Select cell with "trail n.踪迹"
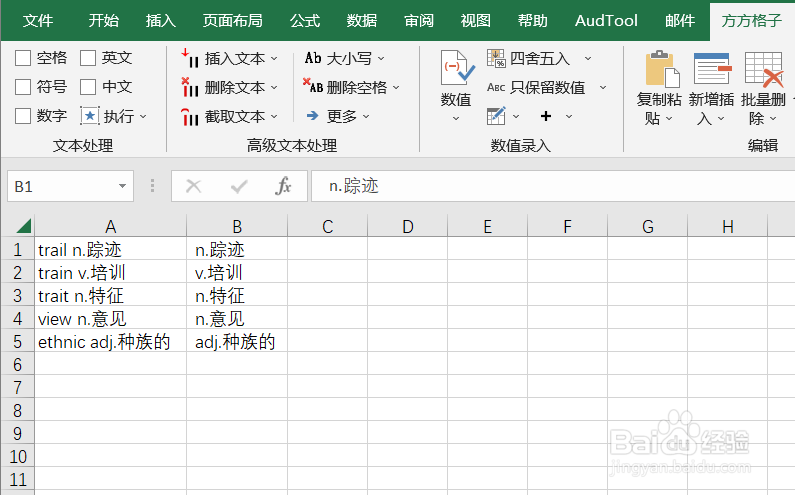This screenshot has width=795, height=495. pos(111,250)
